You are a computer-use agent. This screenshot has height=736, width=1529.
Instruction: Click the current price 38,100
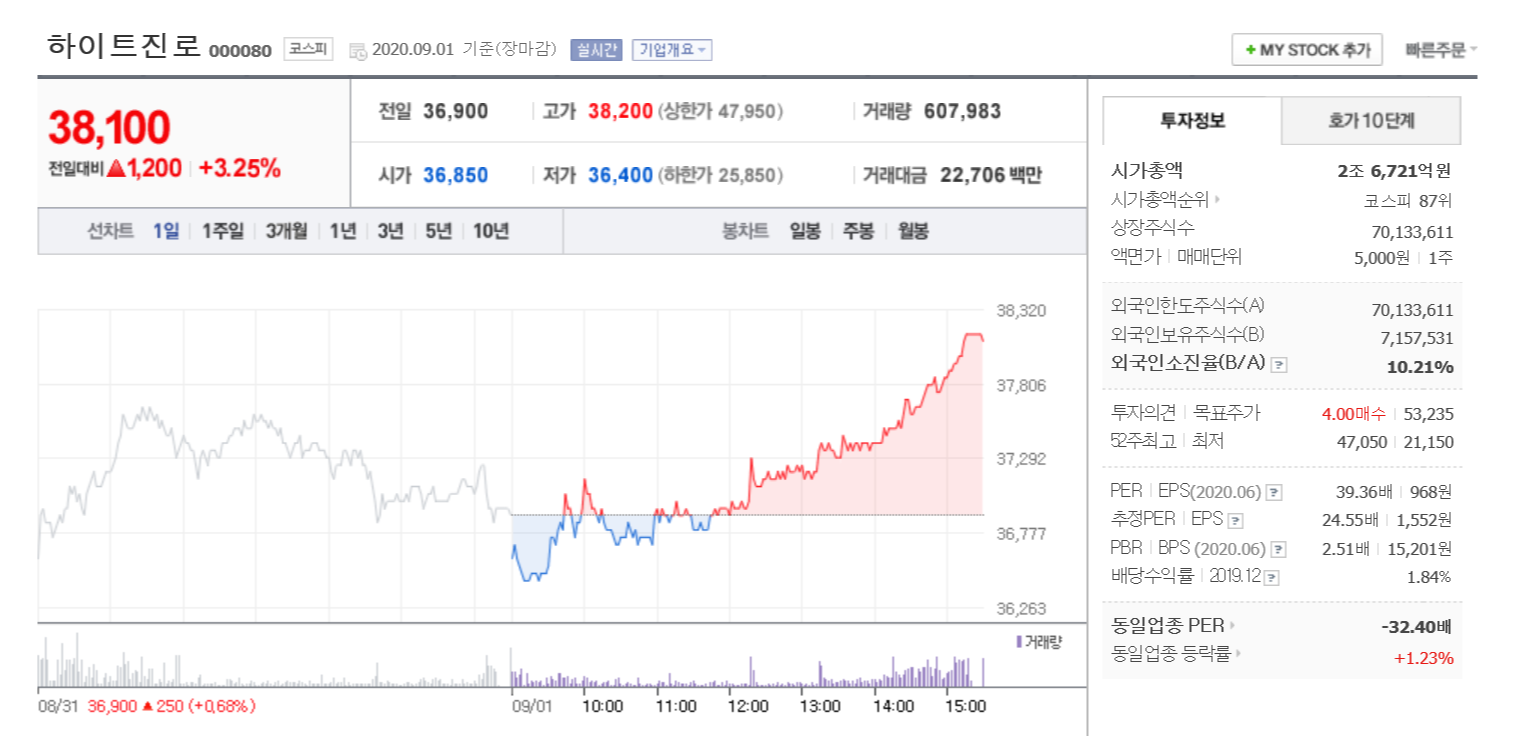coord(109,127)
